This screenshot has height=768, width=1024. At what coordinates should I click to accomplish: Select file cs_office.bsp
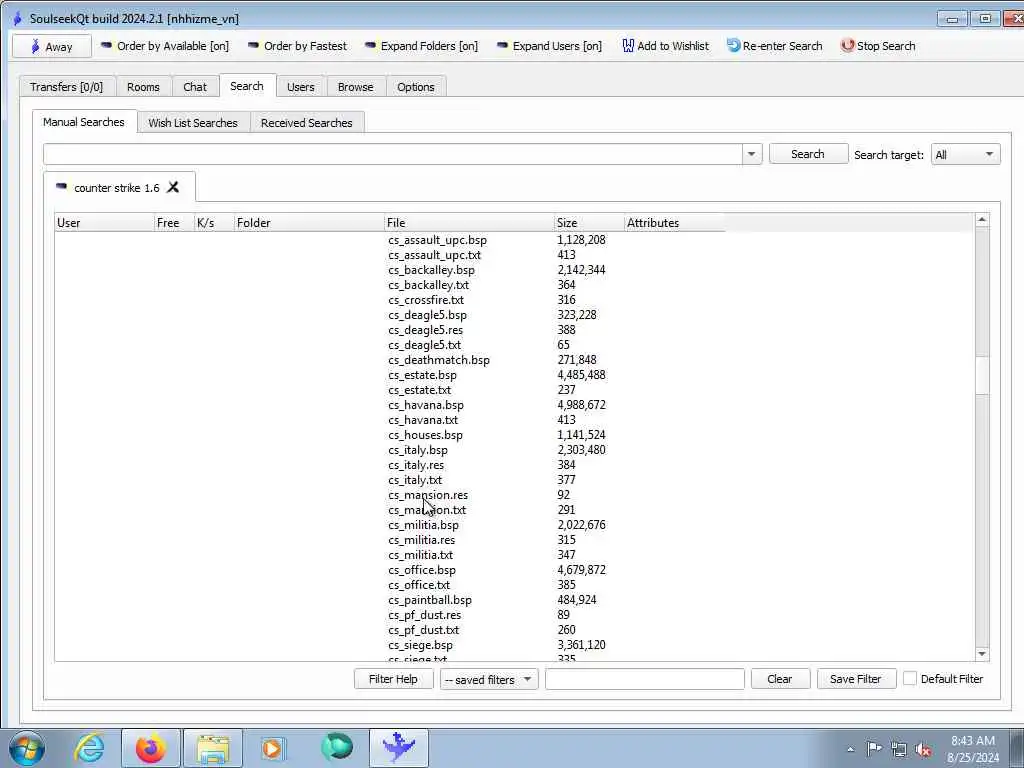(x=422, y=570)
